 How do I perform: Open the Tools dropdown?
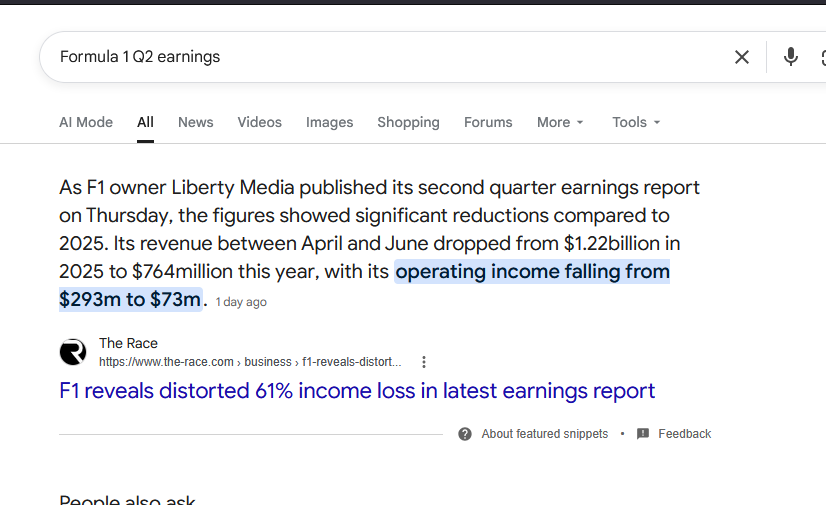coord(636,122)
